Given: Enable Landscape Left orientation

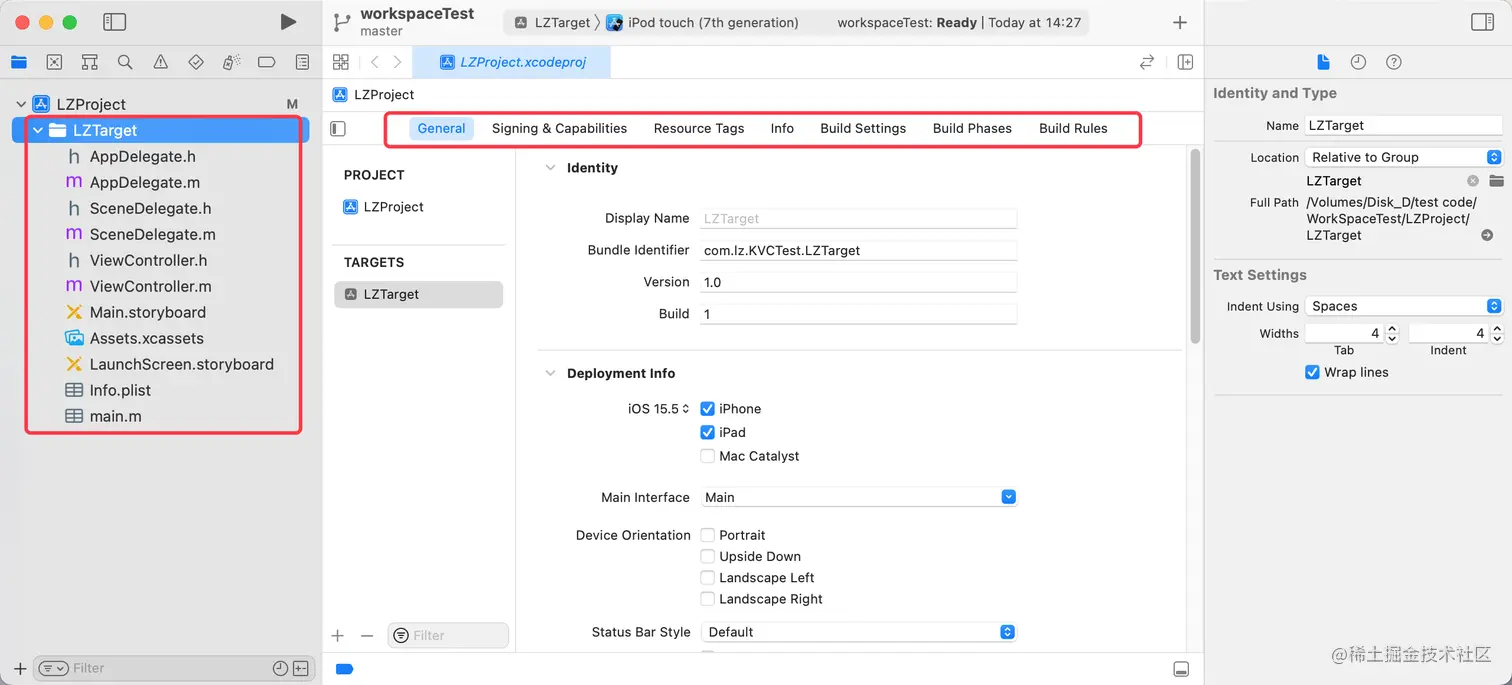Looking at the screenshot, I should coord(708,578).
